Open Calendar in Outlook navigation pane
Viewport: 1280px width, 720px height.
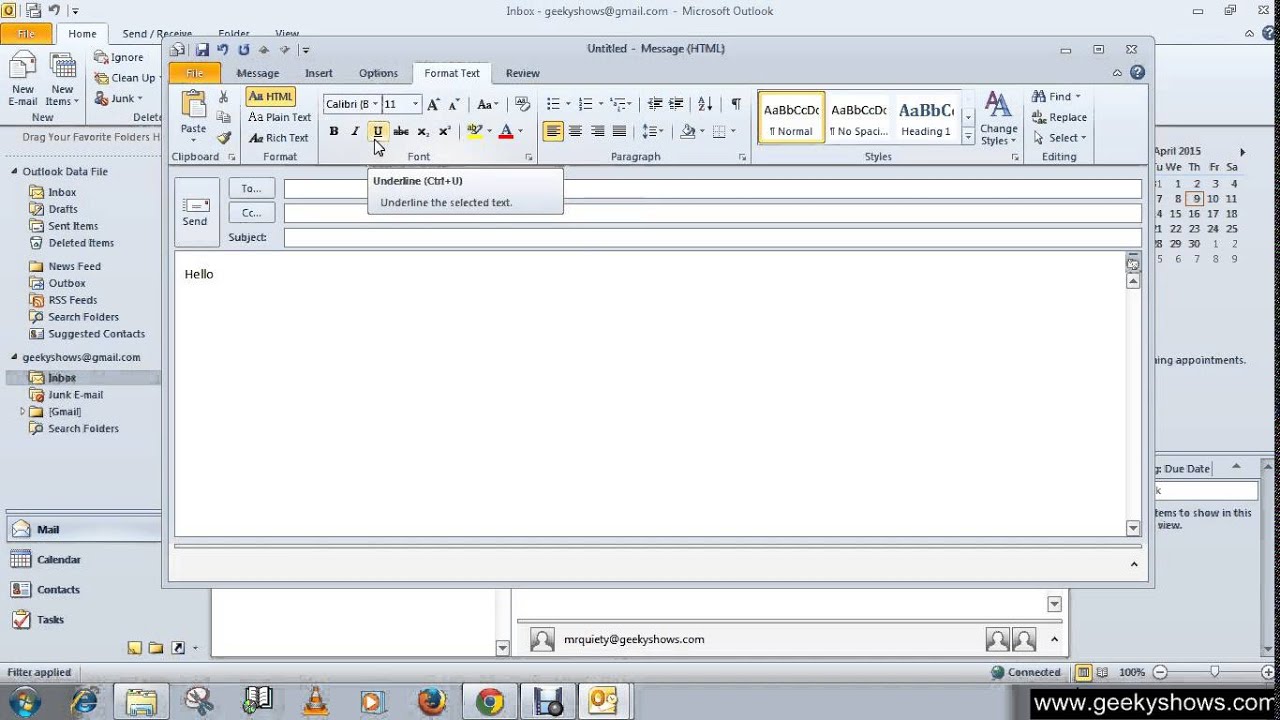coord(59,560)
